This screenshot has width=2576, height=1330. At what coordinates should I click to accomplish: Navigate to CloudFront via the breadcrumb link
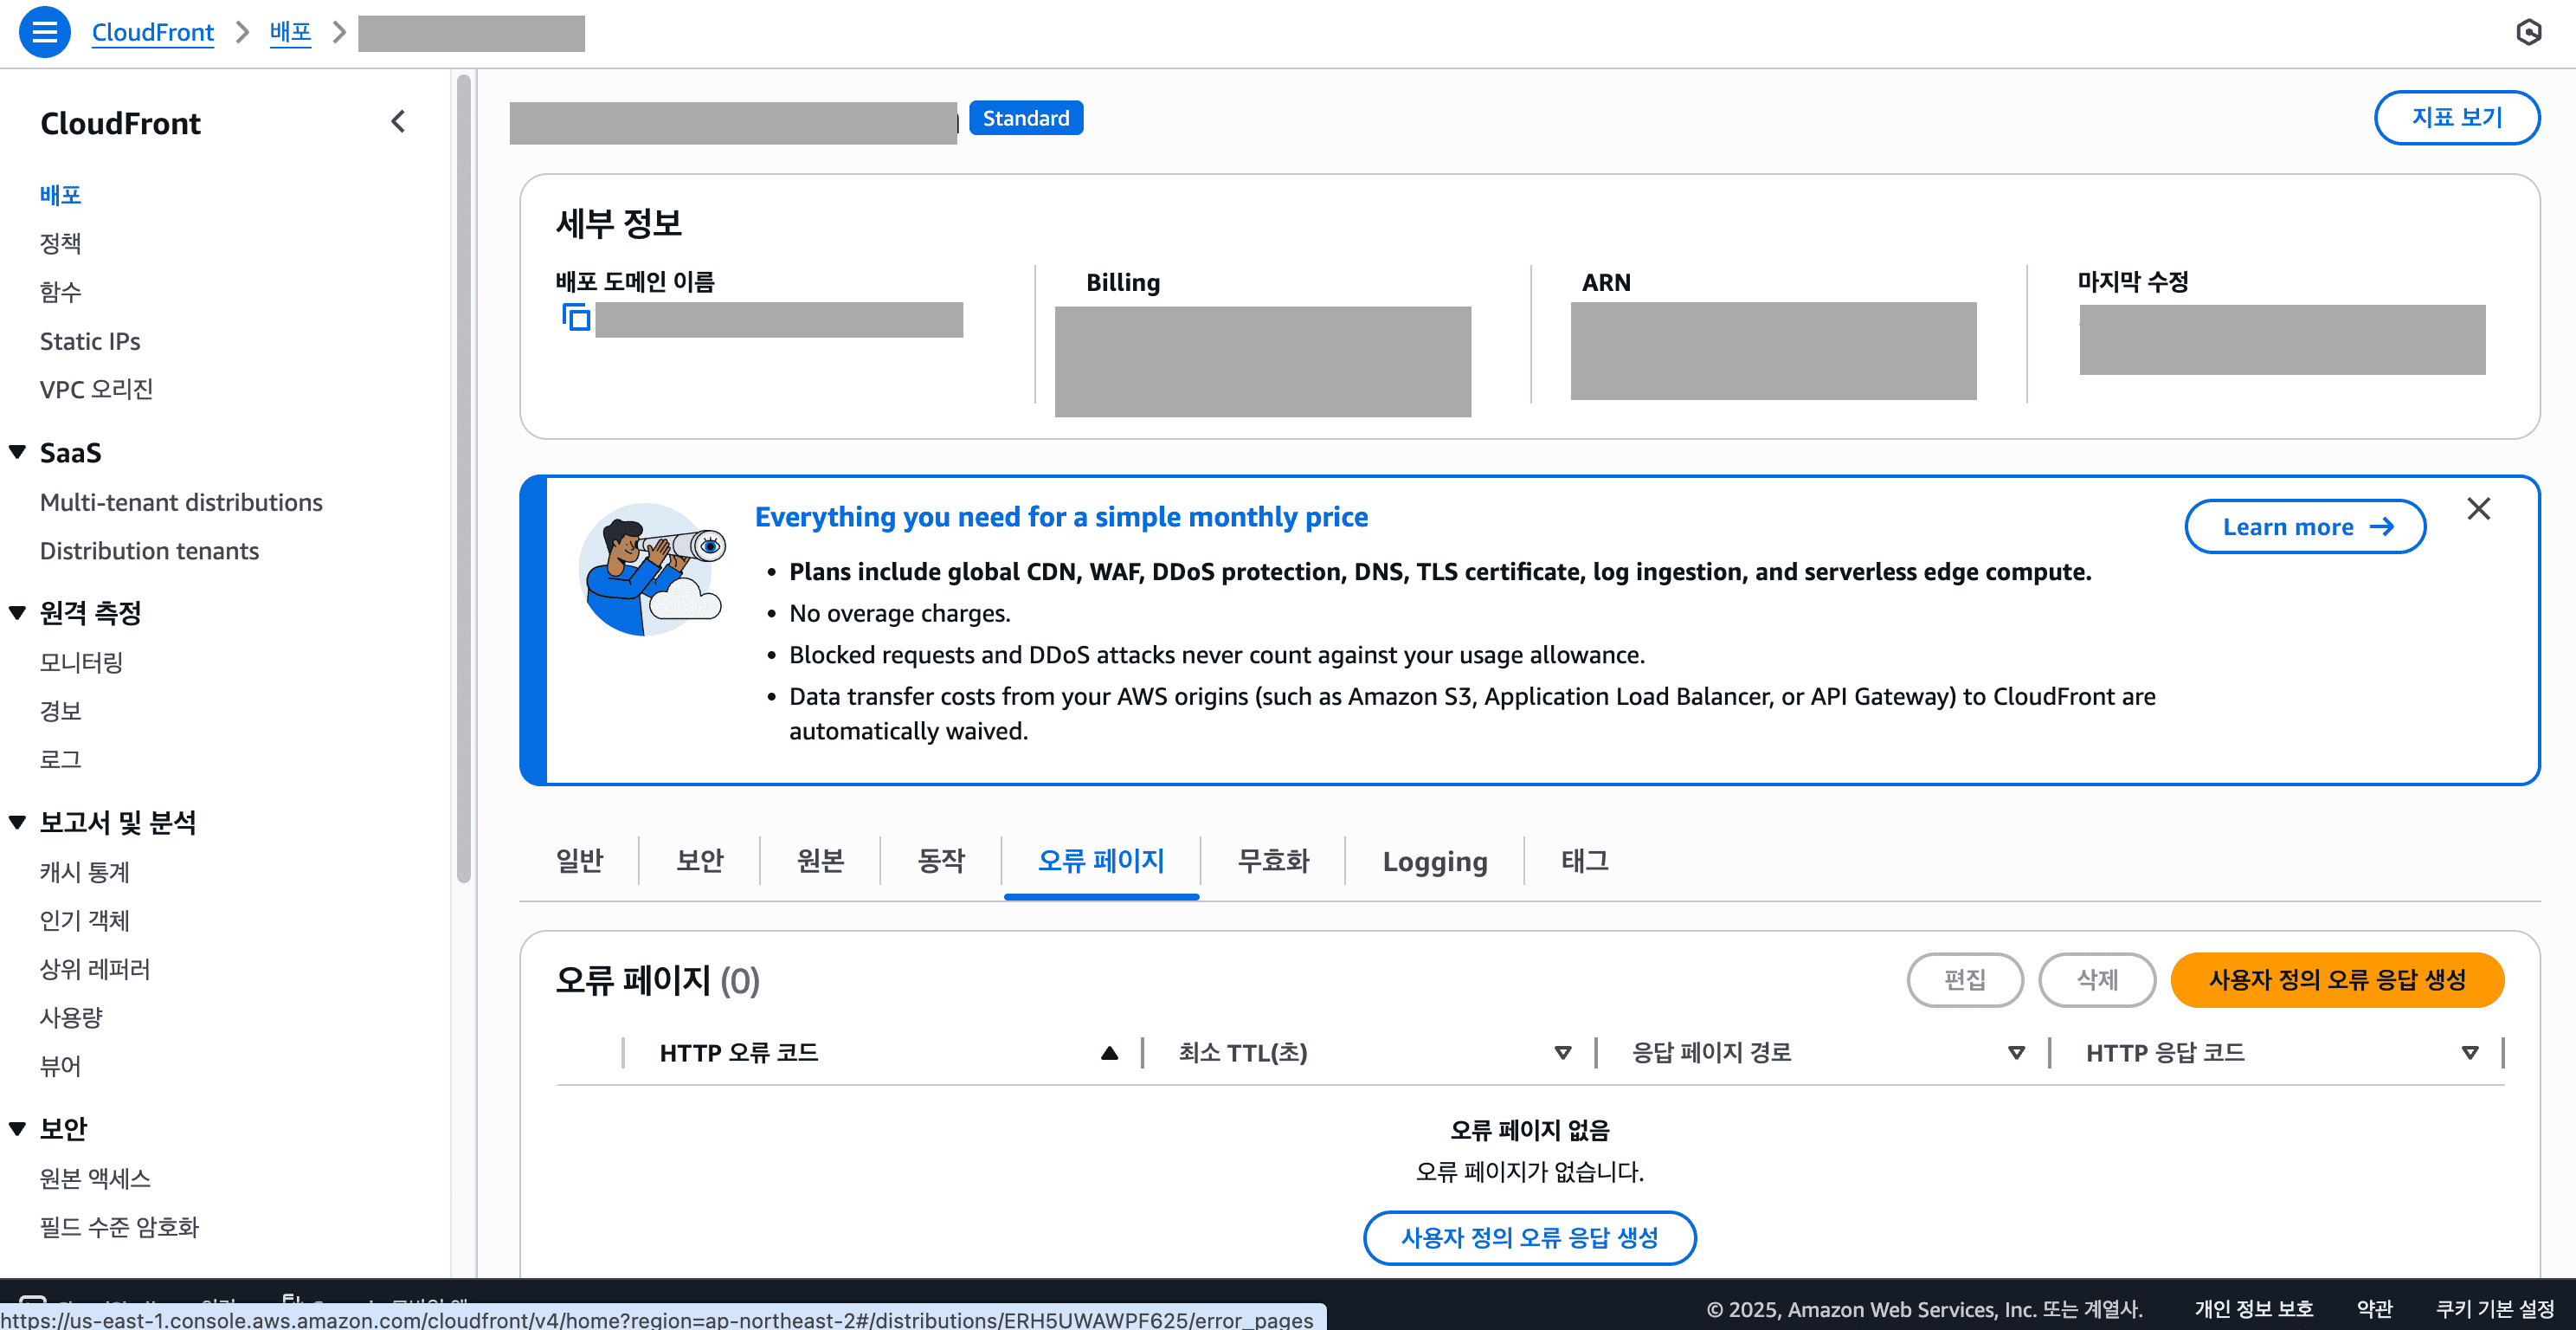pyautogui.click(x=152, y=32)
